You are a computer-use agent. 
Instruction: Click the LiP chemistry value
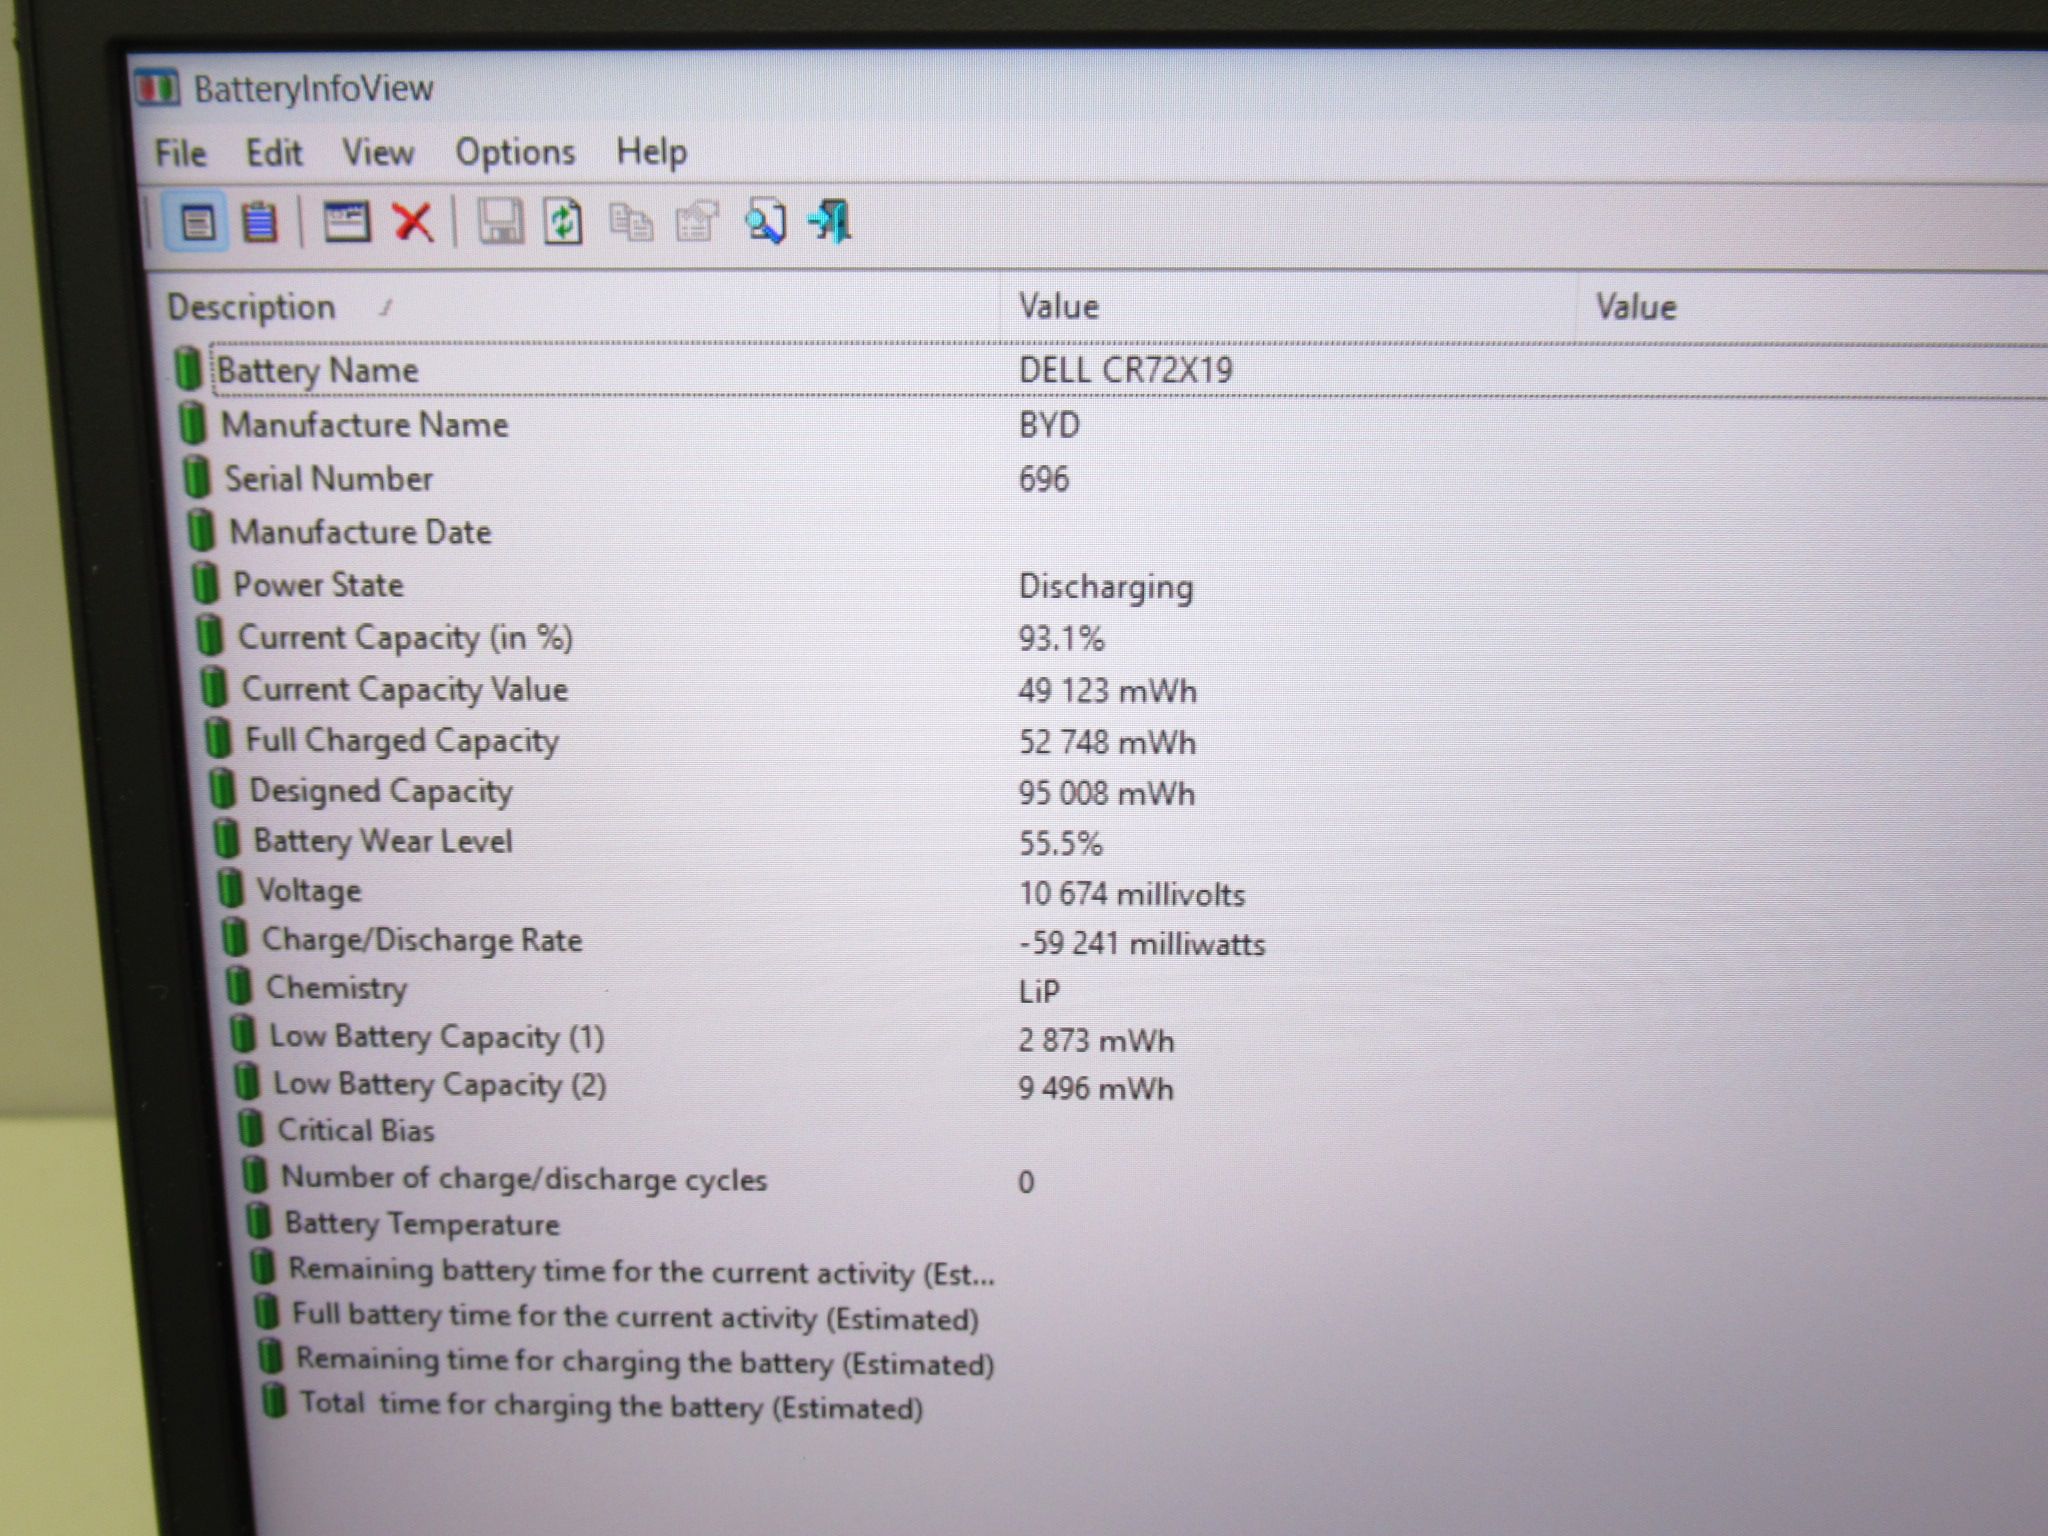(1039, 991)
